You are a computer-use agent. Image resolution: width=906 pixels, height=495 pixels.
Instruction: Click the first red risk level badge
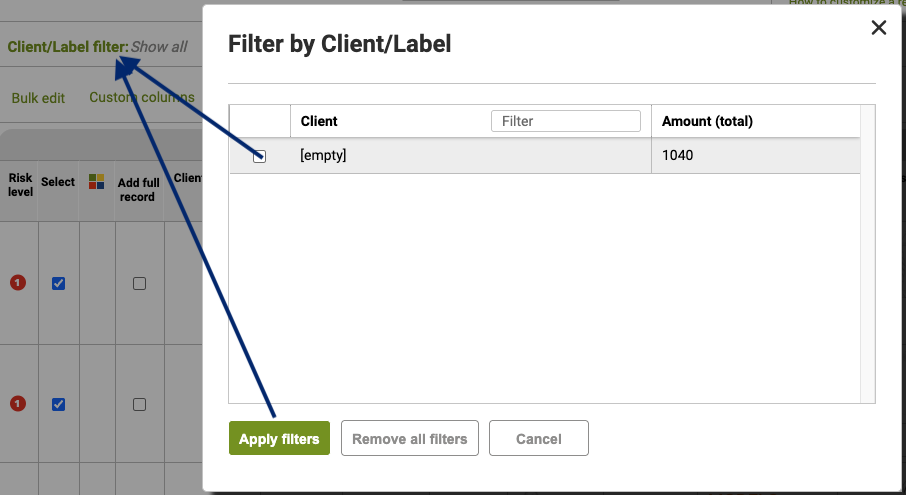pyautogui.click(x=18, y=282)
